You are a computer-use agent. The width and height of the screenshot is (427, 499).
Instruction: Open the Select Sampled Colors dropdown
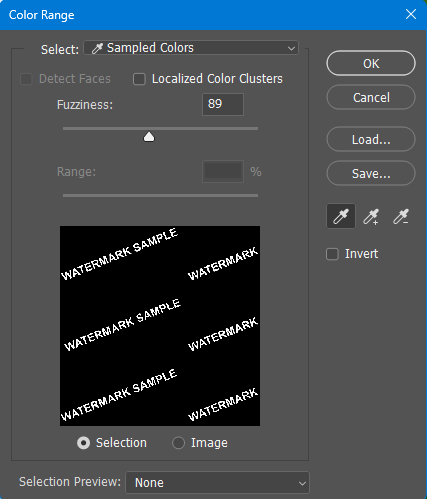pyautogui.click(x=191, y=48)
